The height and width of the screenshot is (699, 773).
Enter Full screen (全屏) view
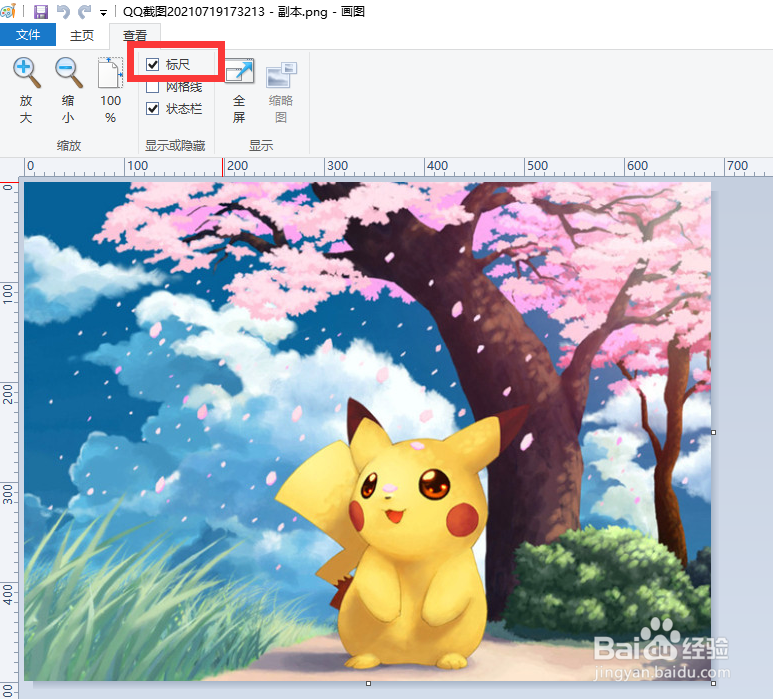pyautogui.click(x=239, y=72)
